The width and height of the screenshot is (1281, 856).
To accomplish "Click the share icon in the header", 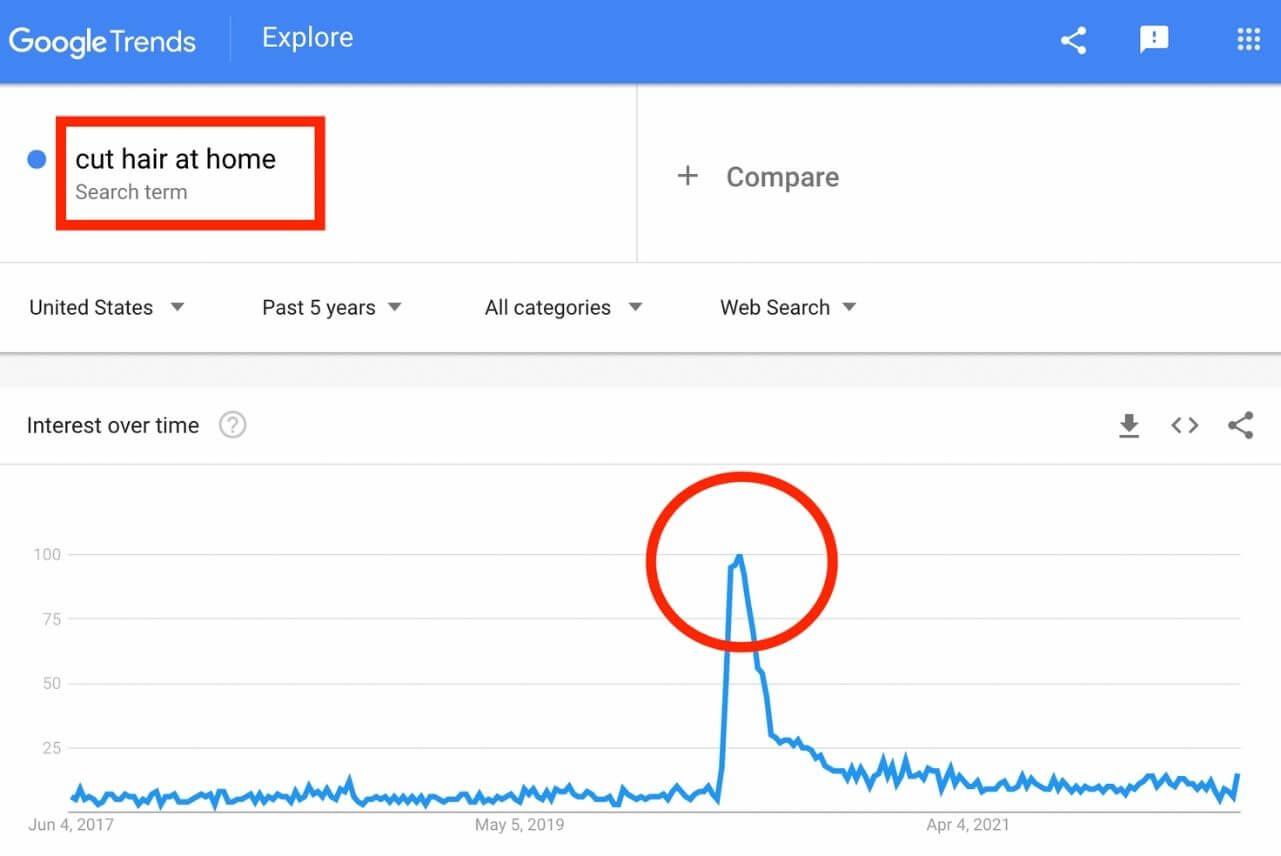I will point(1073,40).
